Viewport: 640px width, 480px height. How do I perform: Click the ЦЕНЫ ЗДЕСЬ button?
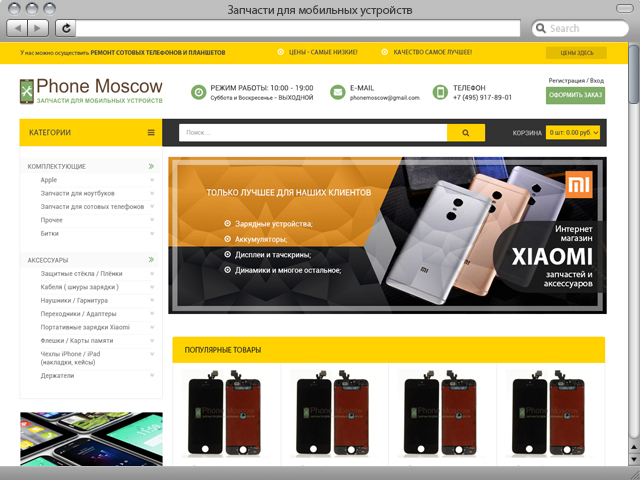[576, 53]
